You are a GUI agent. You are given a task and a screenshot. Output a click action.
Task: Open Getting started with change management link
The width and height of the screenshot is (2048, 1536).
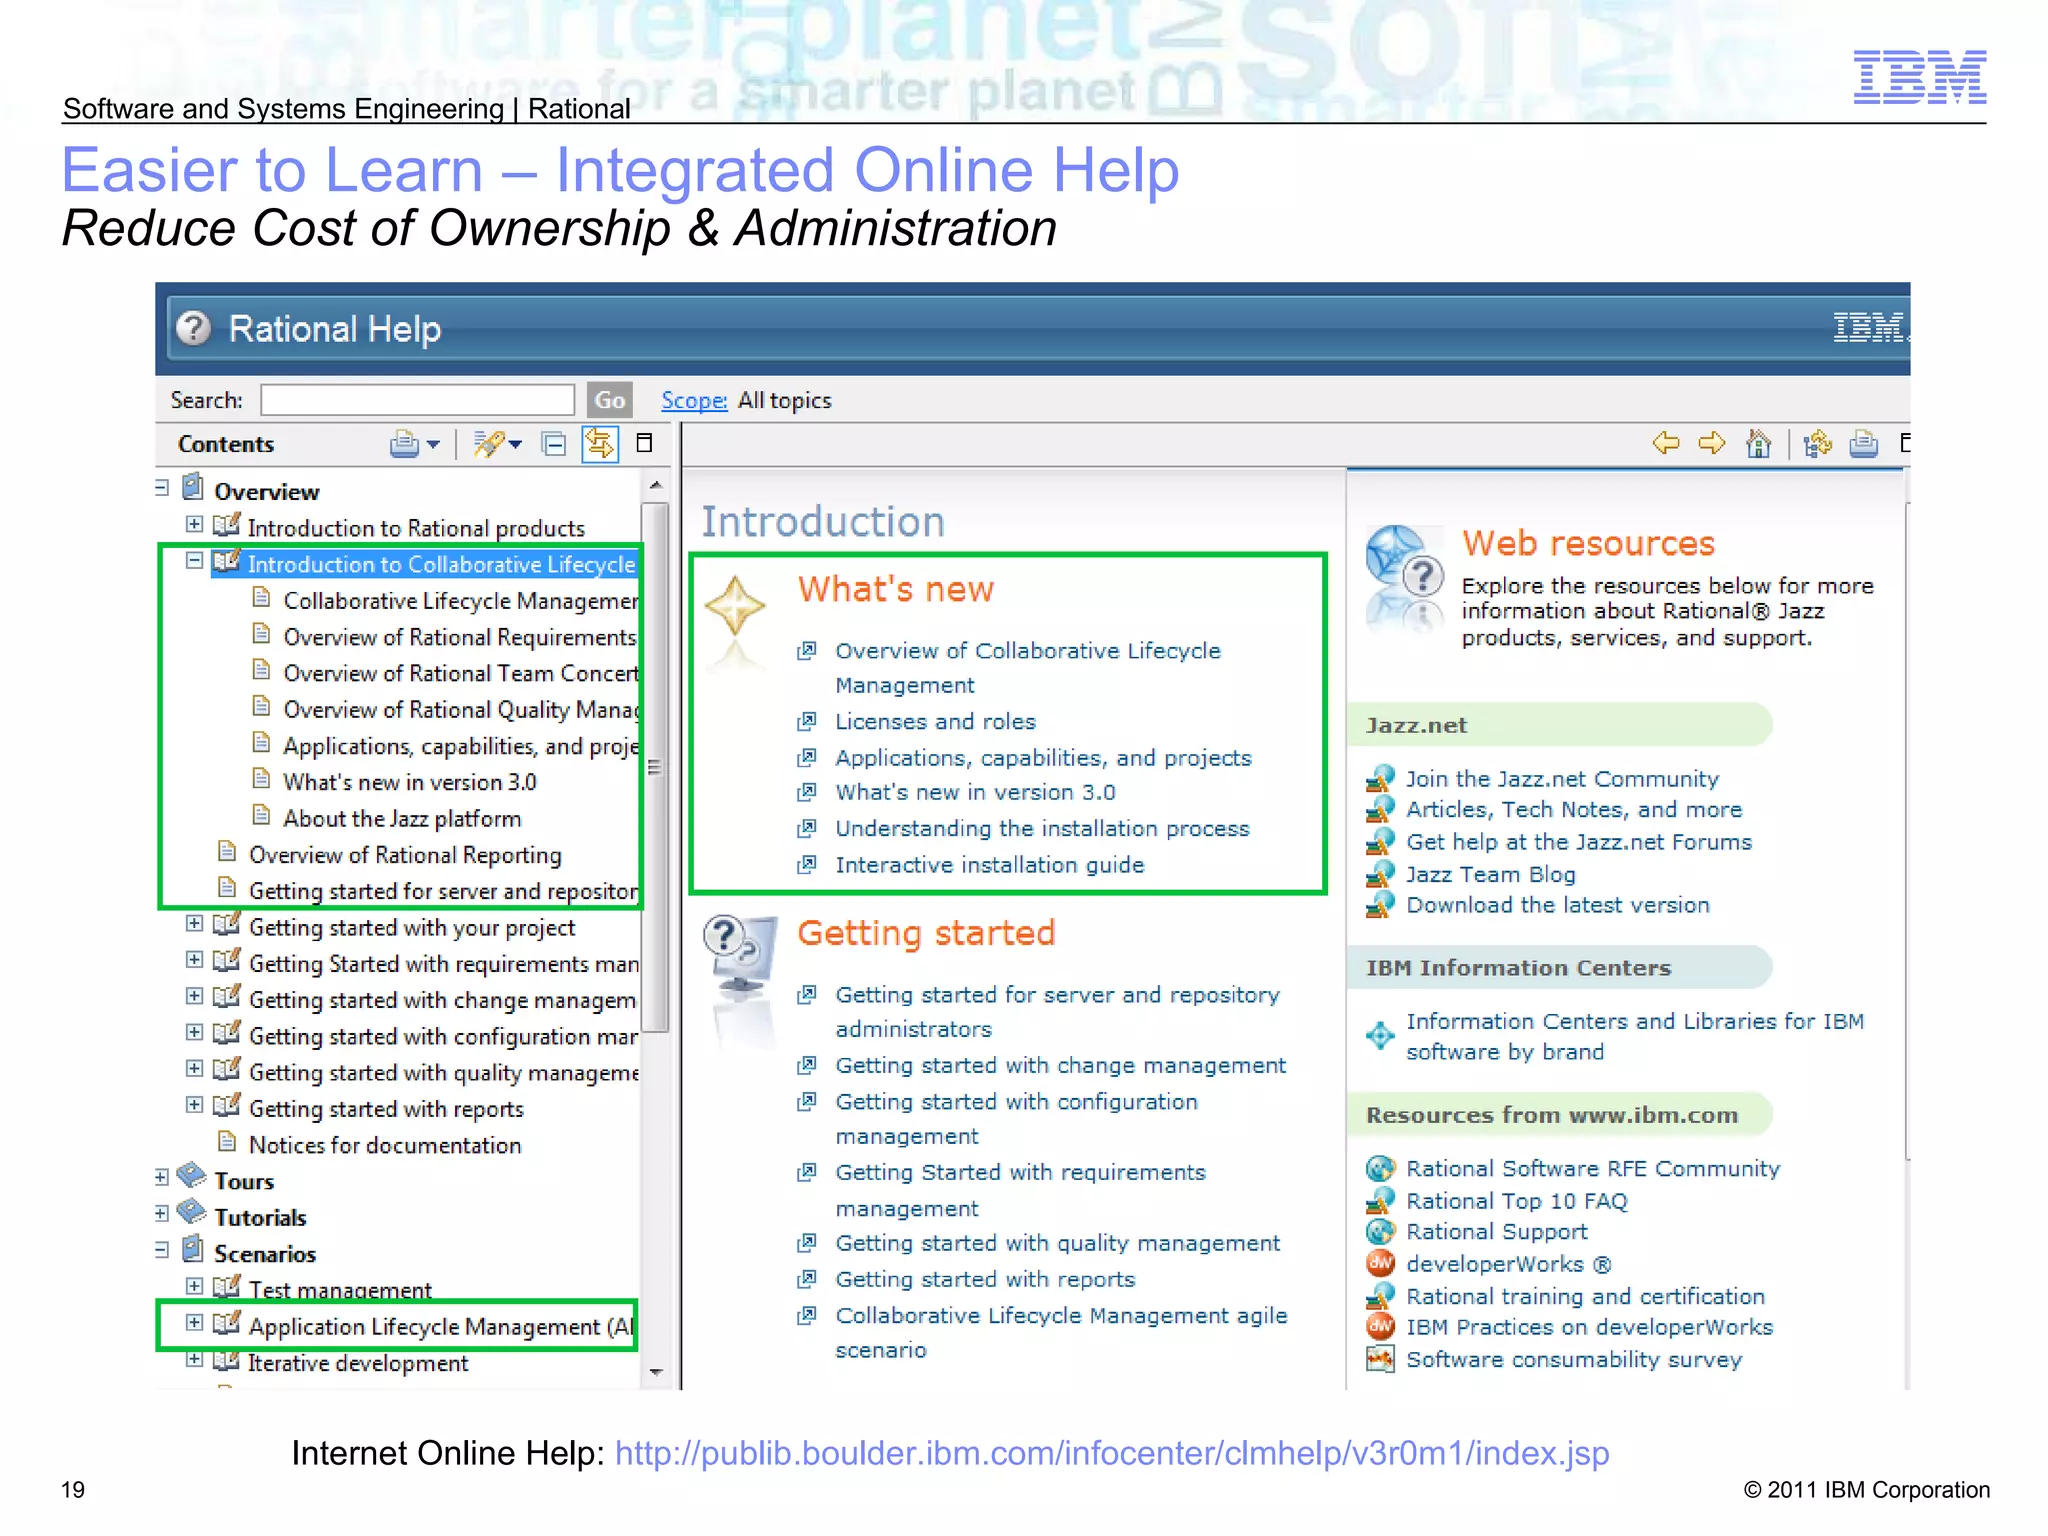click(x=1060, y=1066)
